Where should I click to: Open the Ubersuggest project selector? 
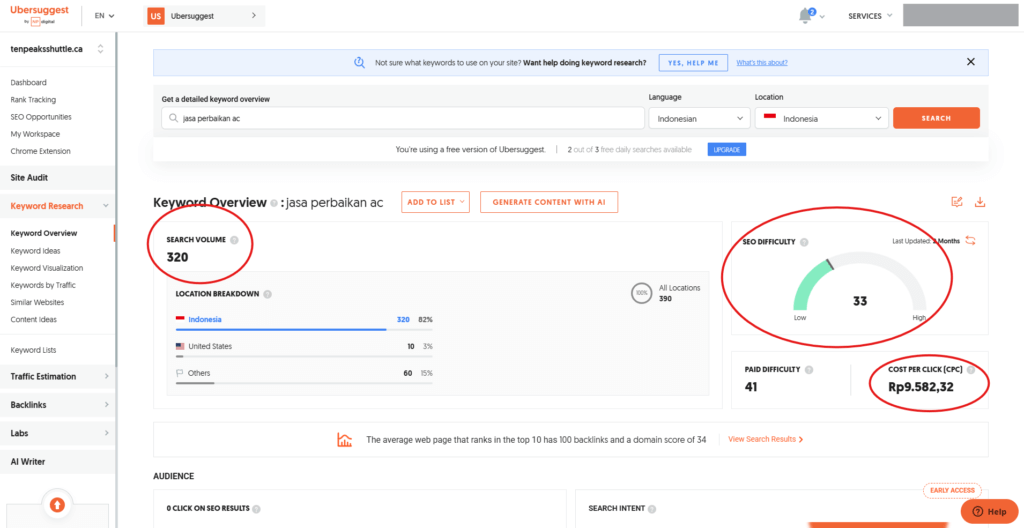(204, 16)
